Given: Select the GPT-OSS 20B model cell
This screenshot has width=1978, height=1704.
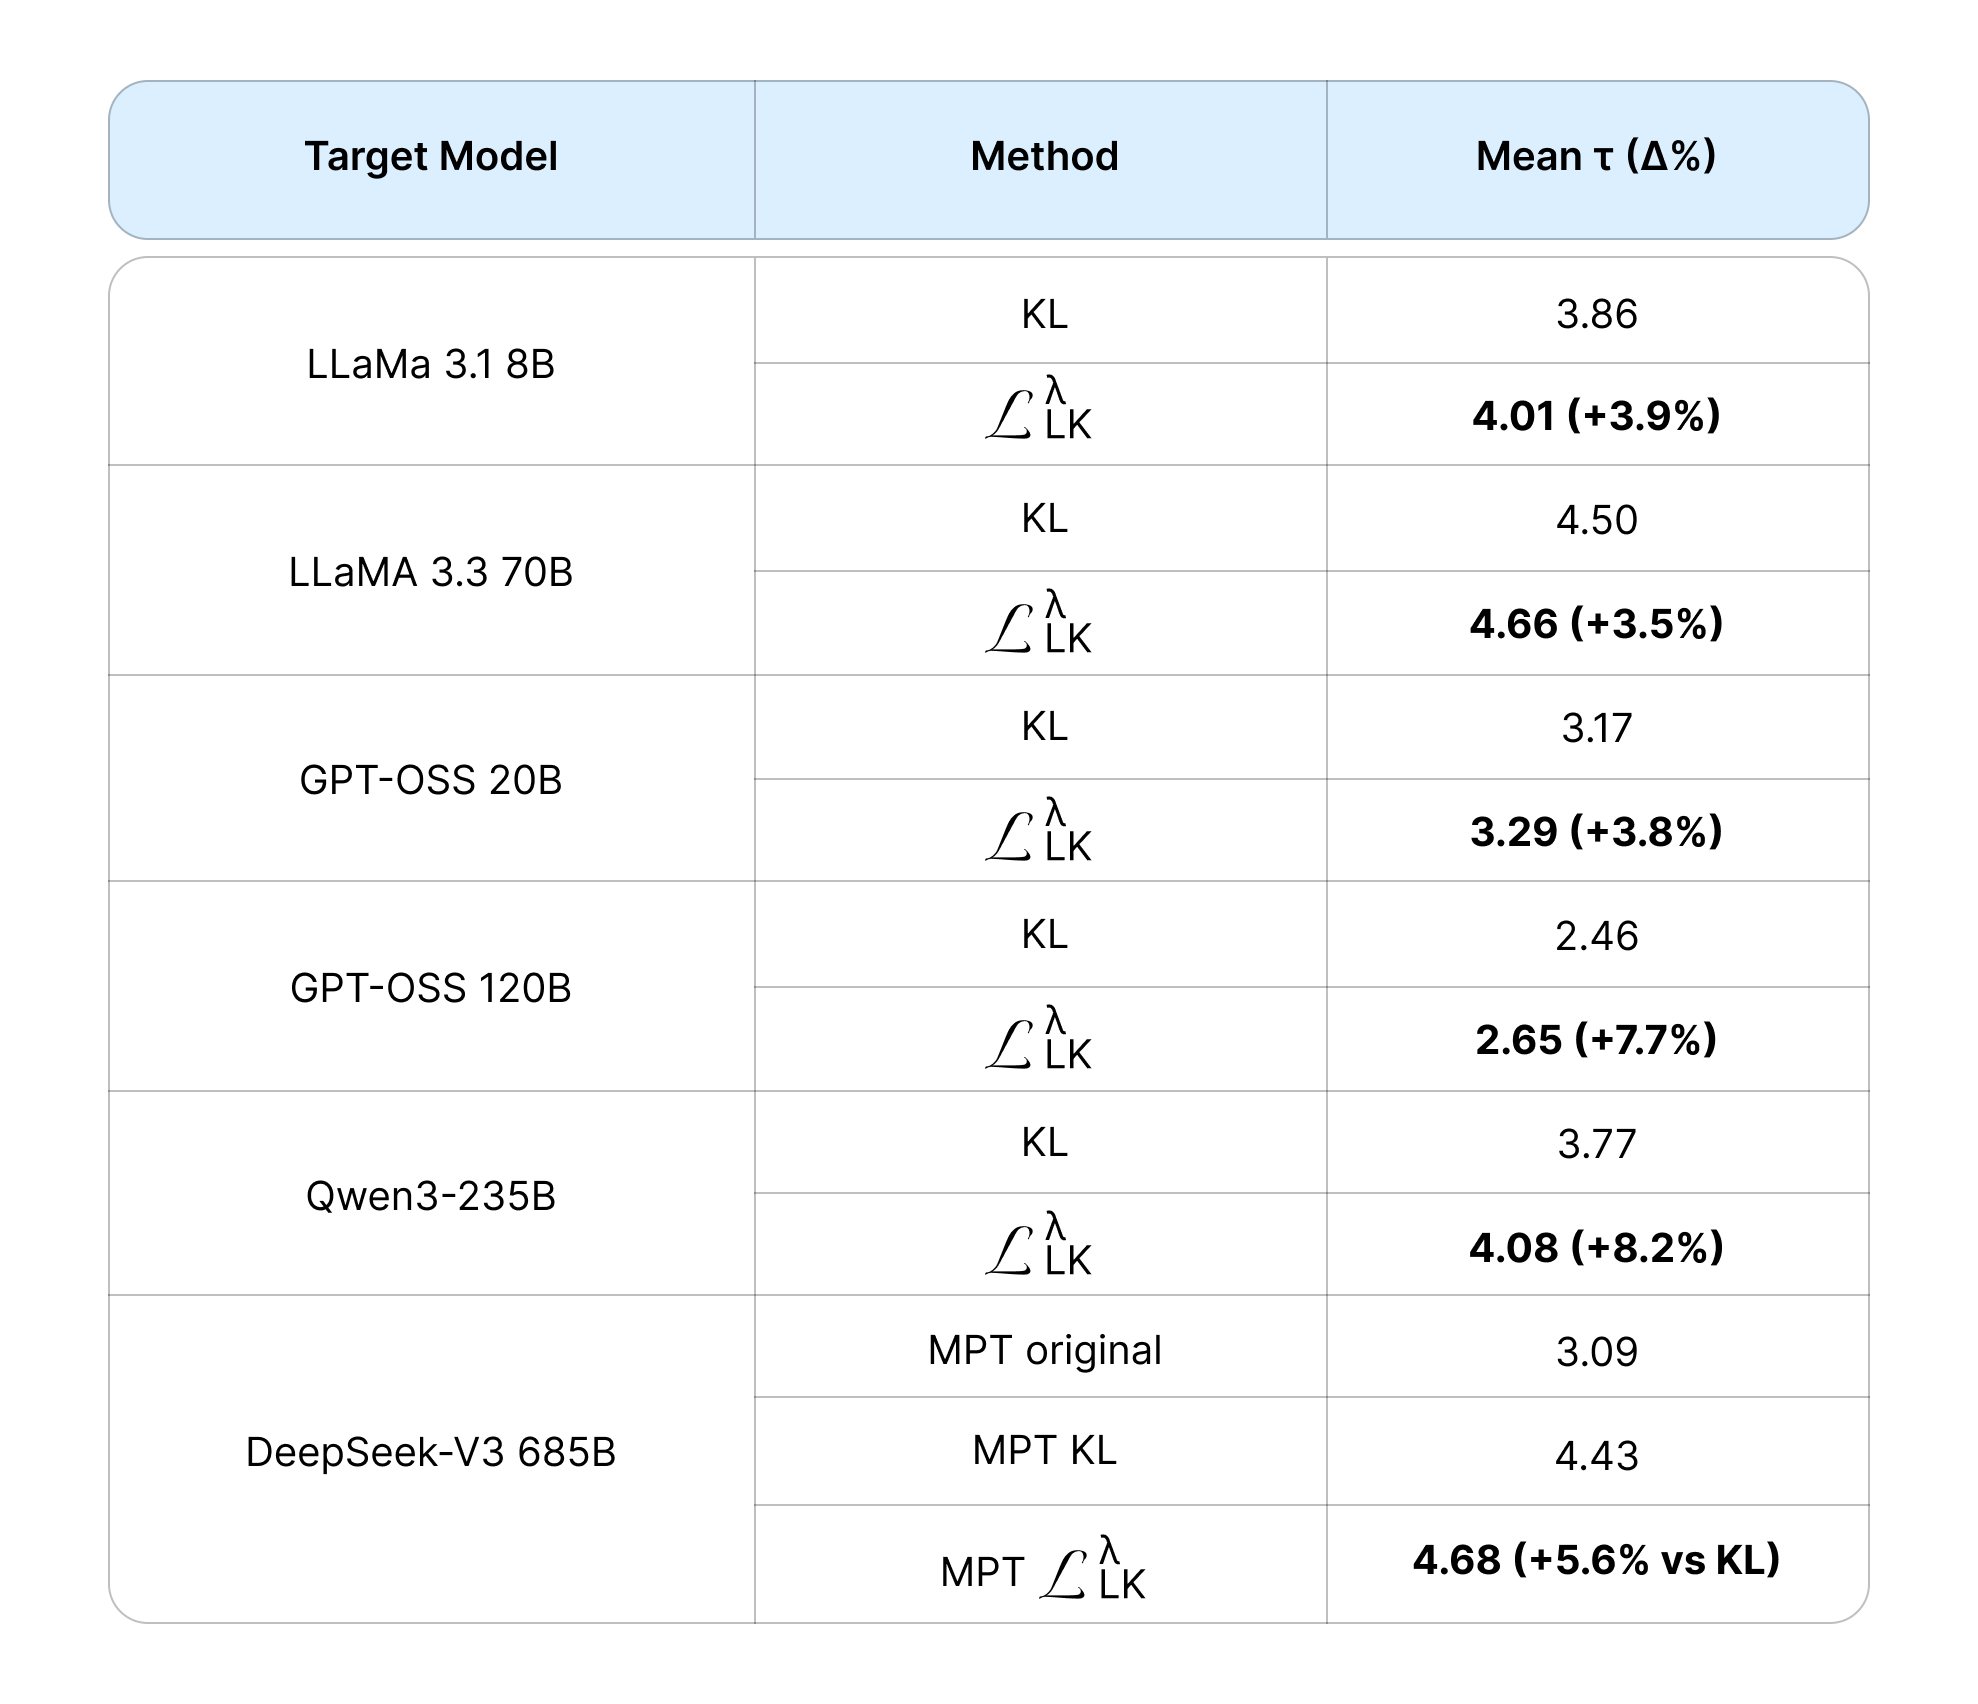Looking at the screenshot, I should (431, 780).
